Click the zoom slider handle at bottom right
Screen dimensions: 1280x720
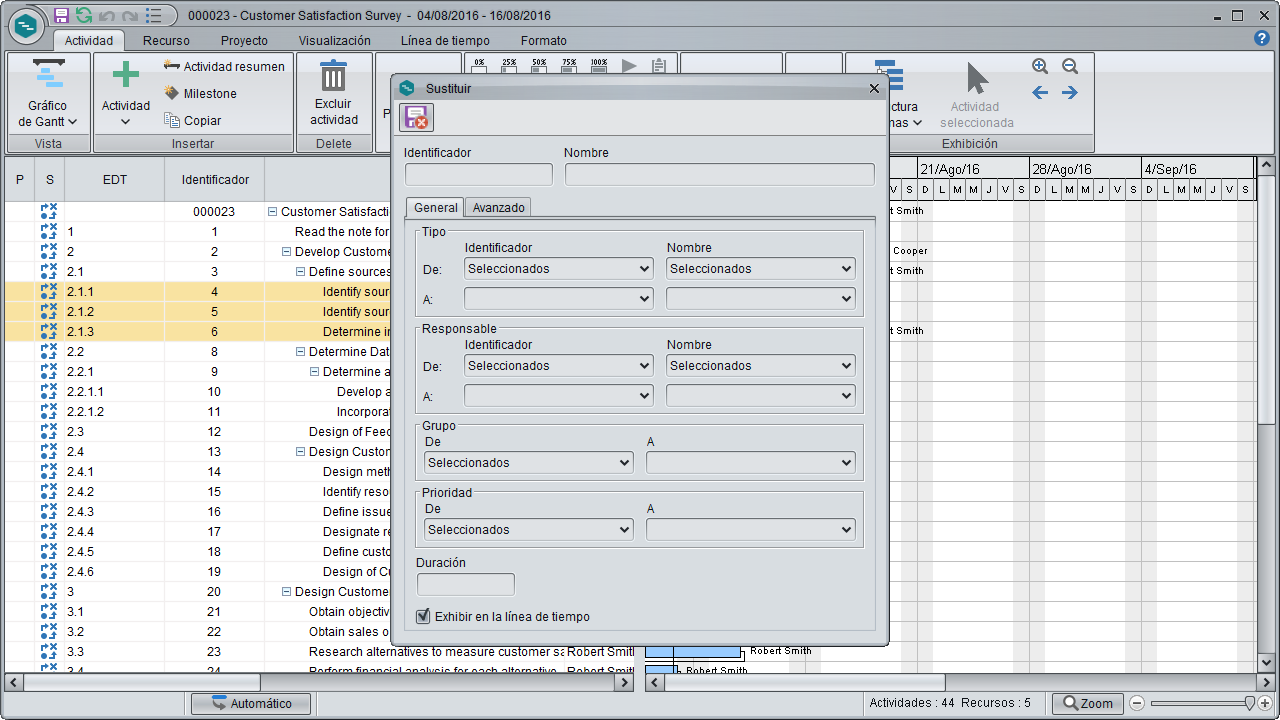pos(1249,704)
